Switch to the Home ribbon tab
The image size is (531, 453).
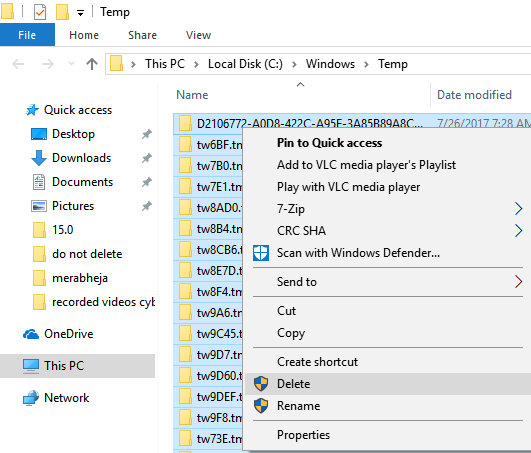84,35
